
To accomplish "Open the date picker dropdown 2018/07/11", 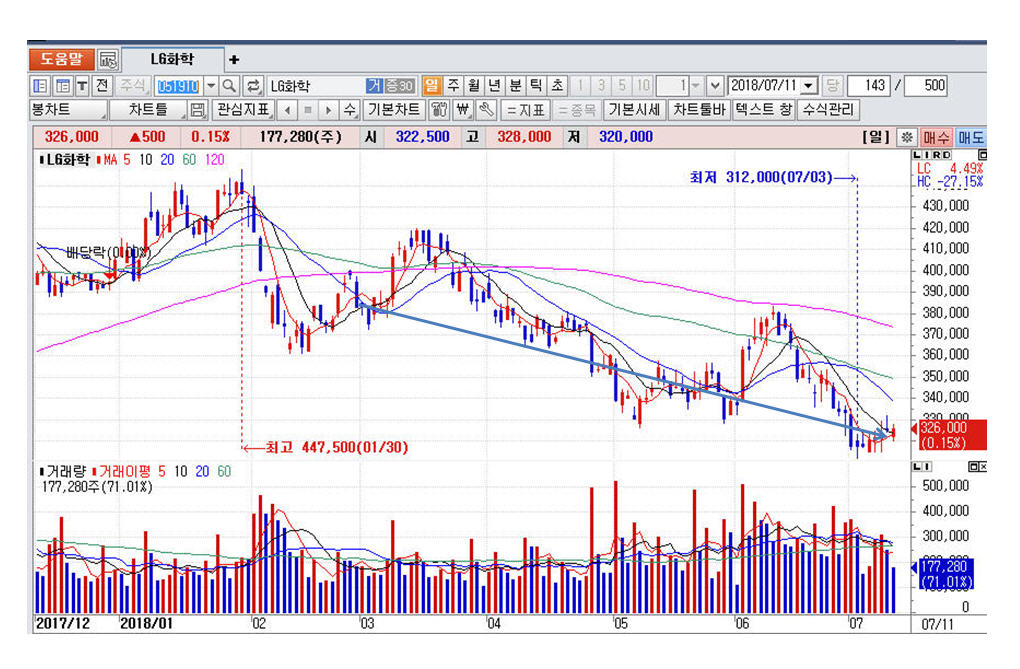I will tap(809, 86).
